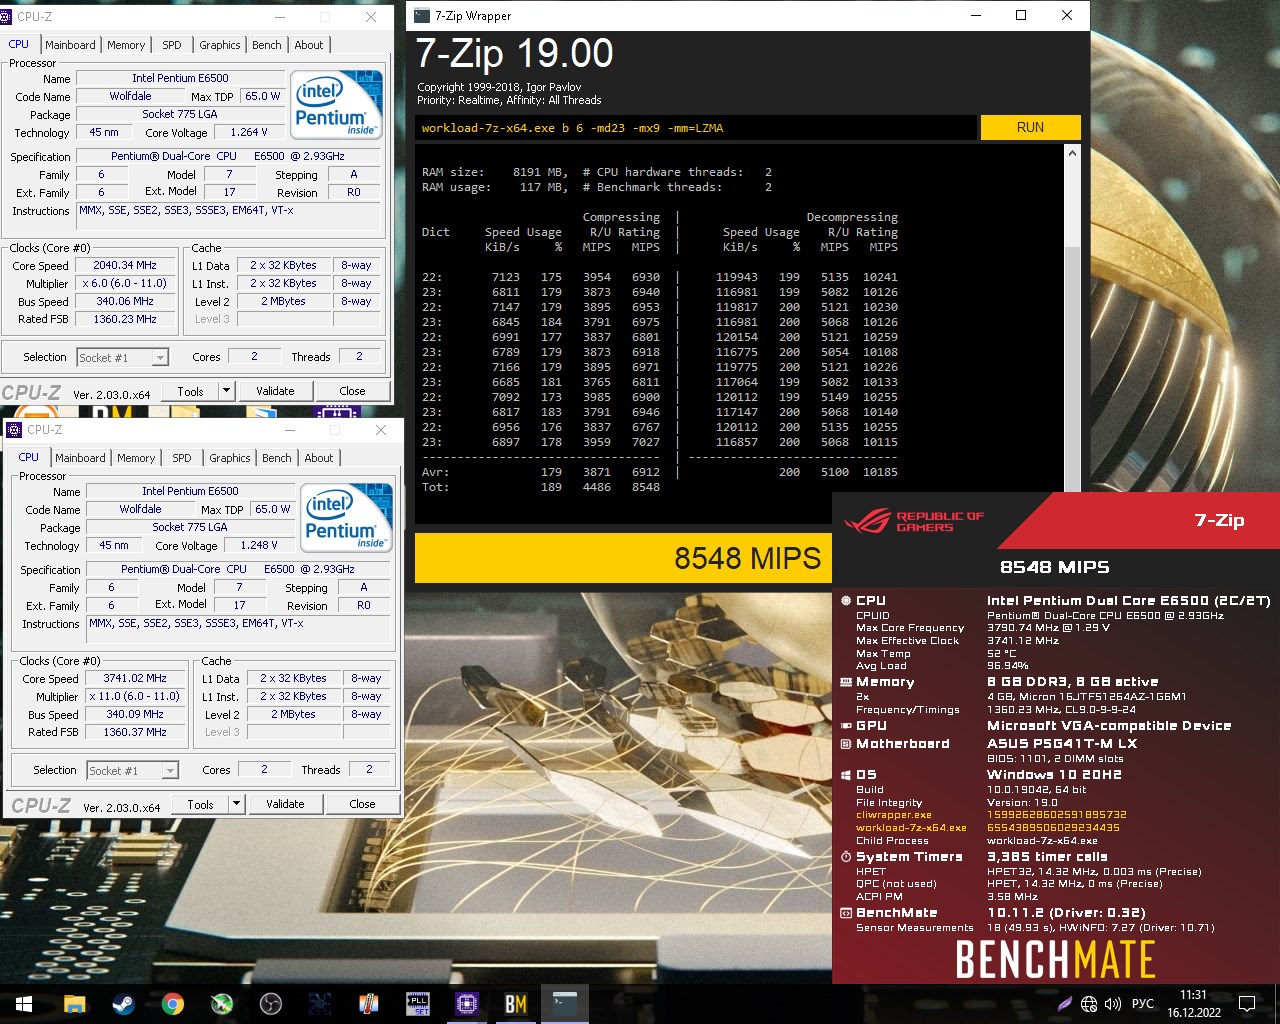Click the Intel Pentium logo in the background CPU-Z window
Image resolution: width=1280 pixels, height=1024 pixels.
coord(336,104)
